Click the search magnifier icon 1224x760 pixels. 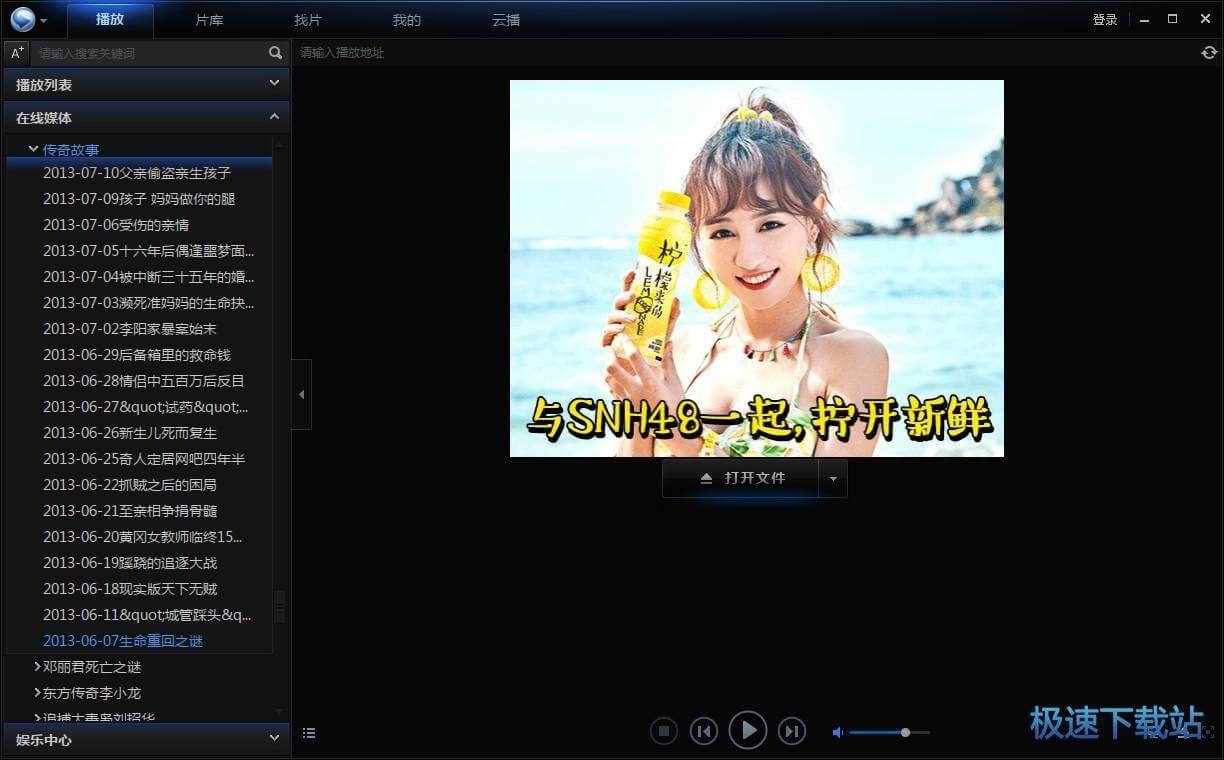275,53
